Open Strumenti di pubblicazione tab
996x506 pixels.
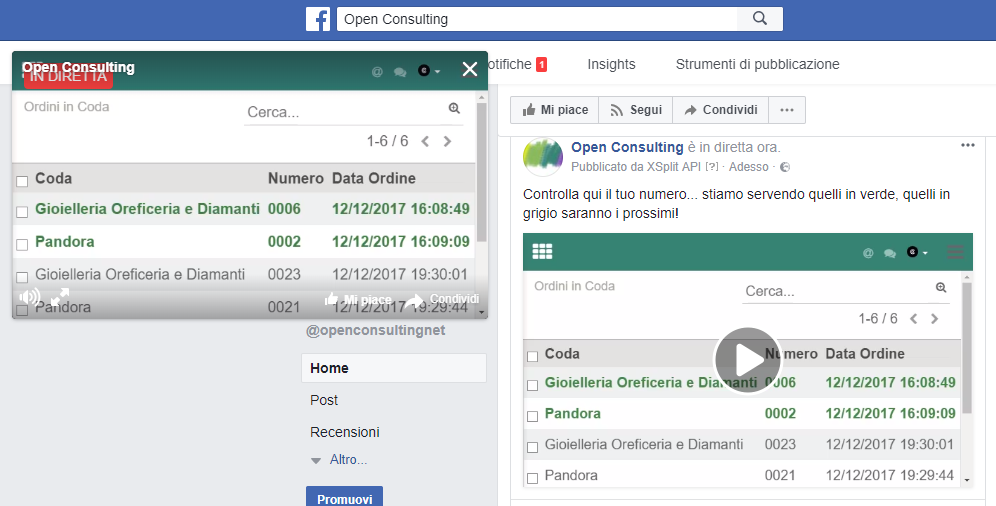click(x=757, y=64)
